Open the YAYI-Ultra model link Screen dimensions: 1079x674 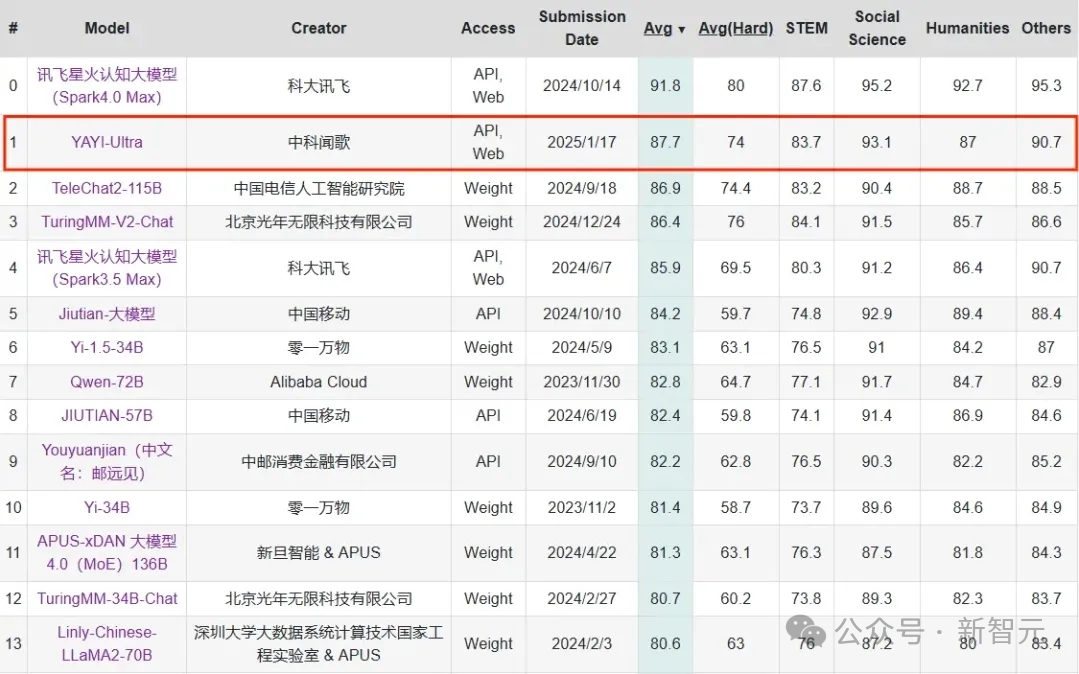pos(107,143)
